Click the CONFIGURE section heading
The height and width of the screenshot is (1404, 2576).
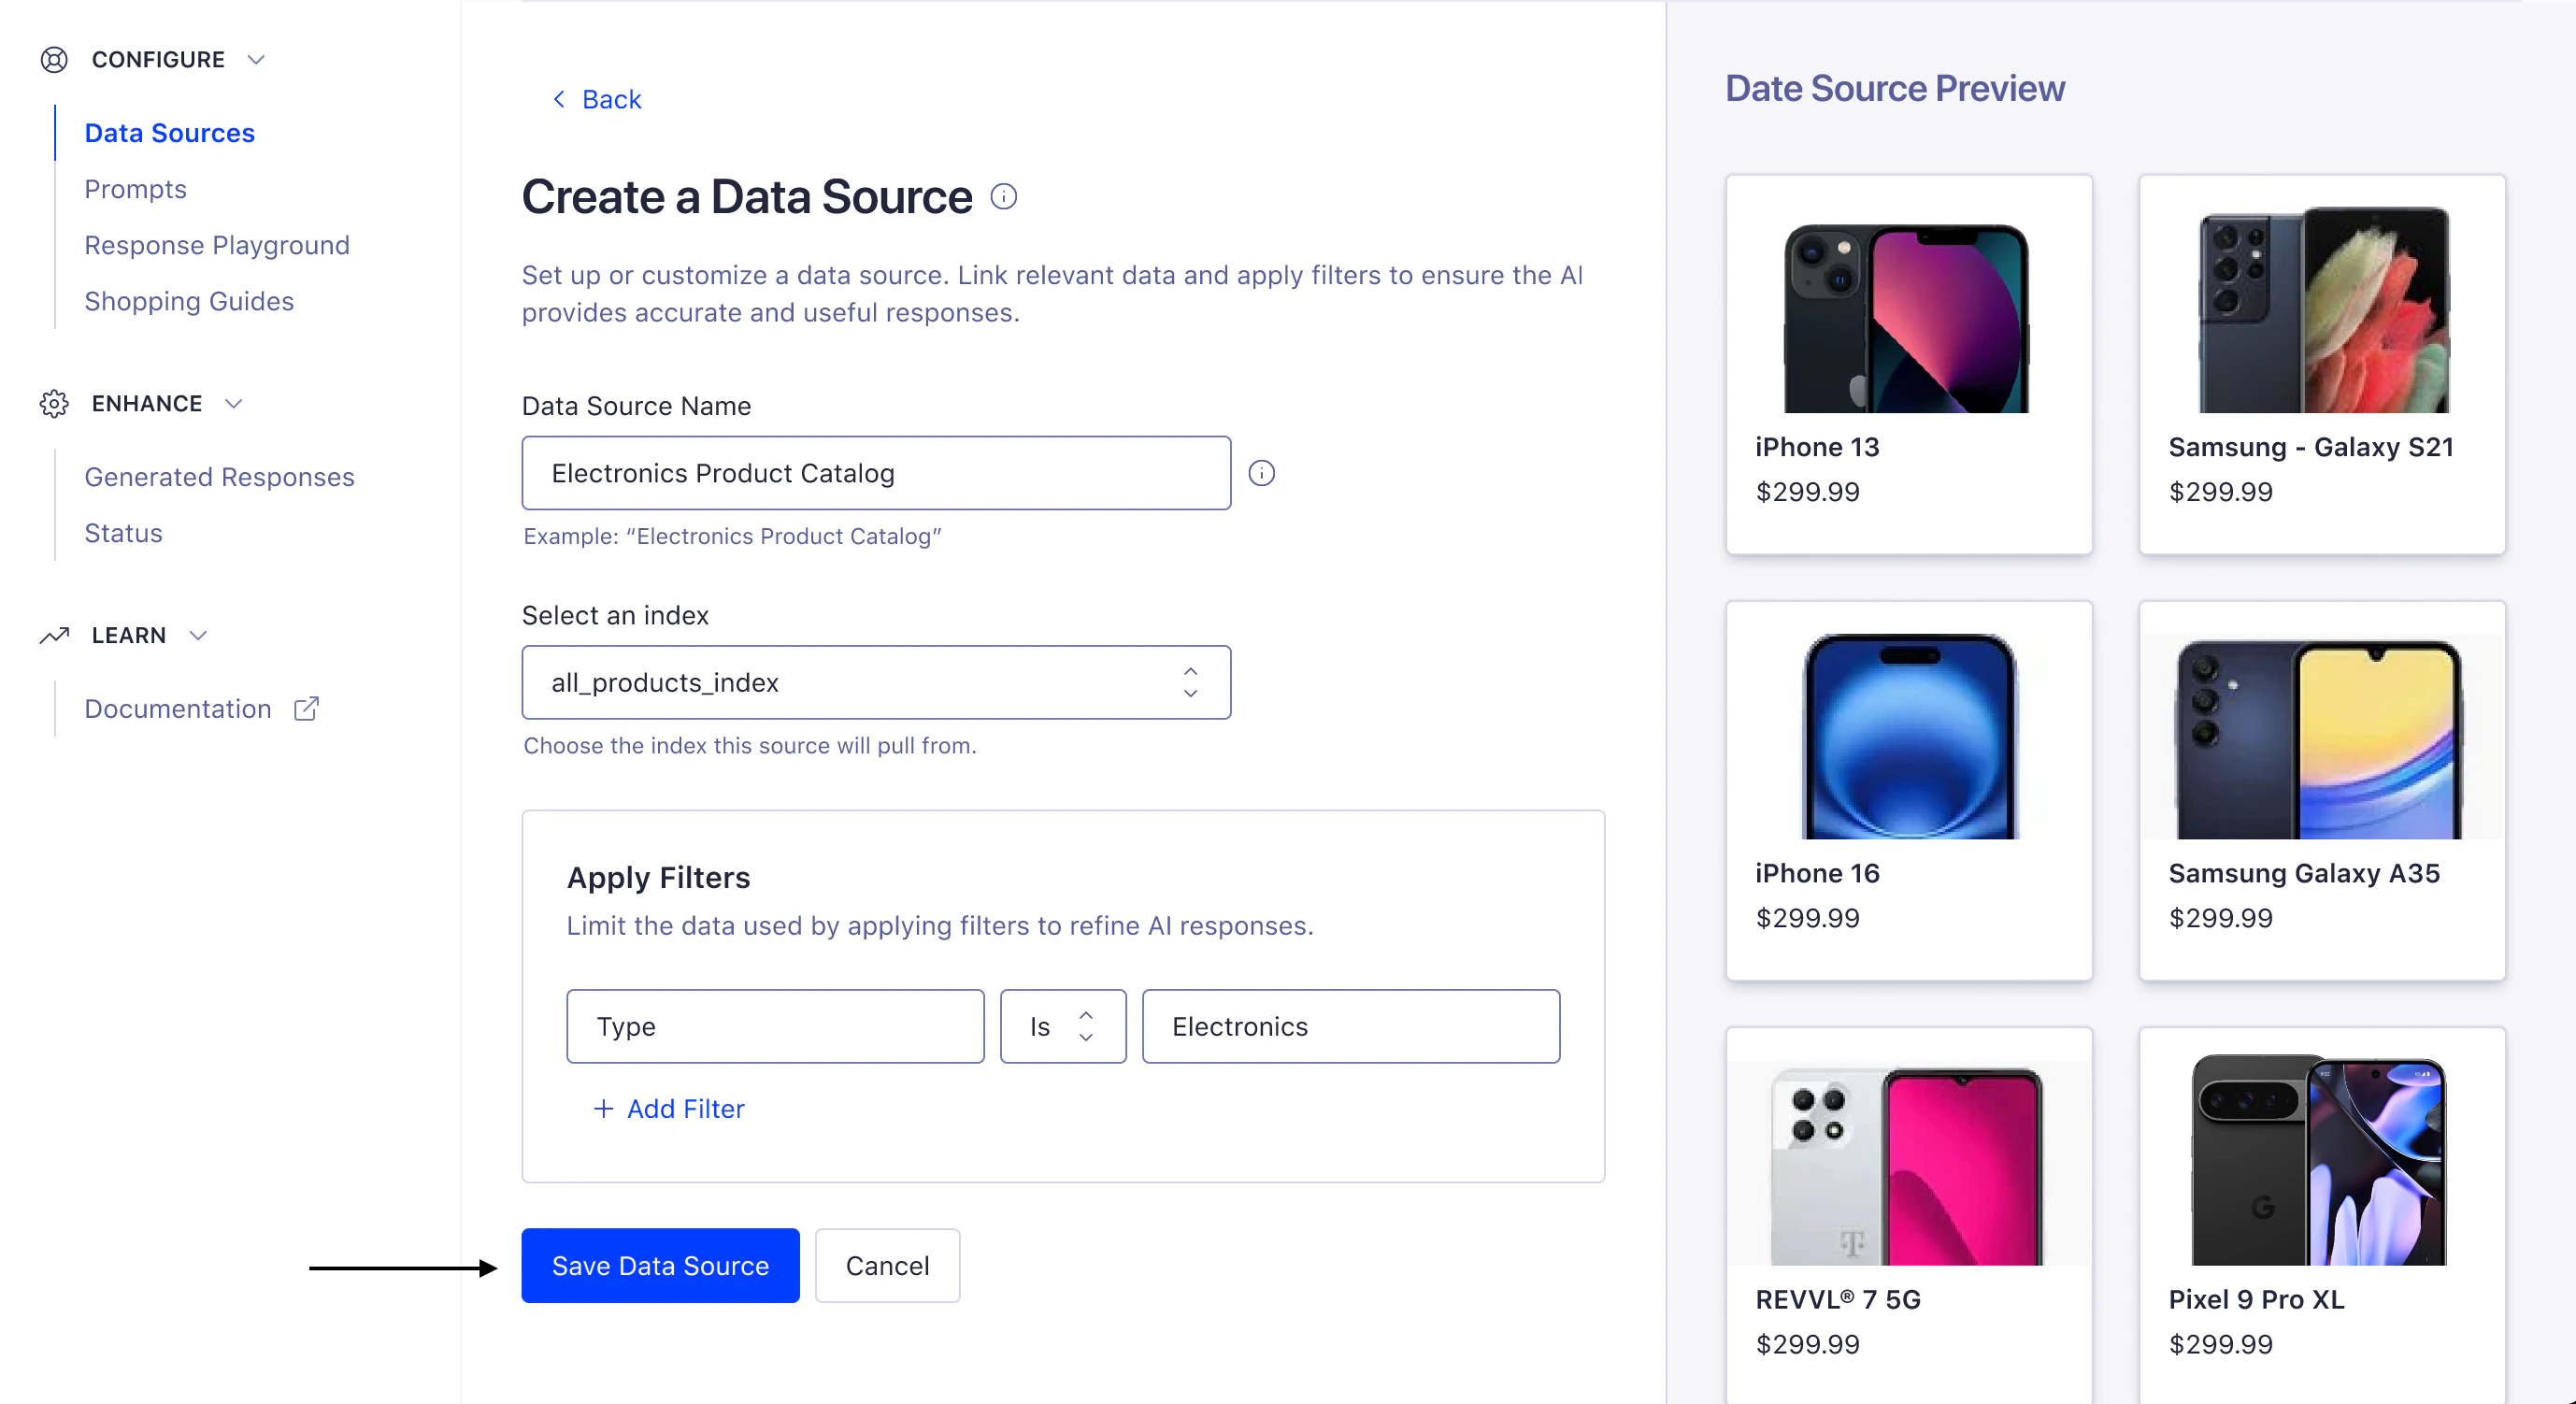(158, 60)
